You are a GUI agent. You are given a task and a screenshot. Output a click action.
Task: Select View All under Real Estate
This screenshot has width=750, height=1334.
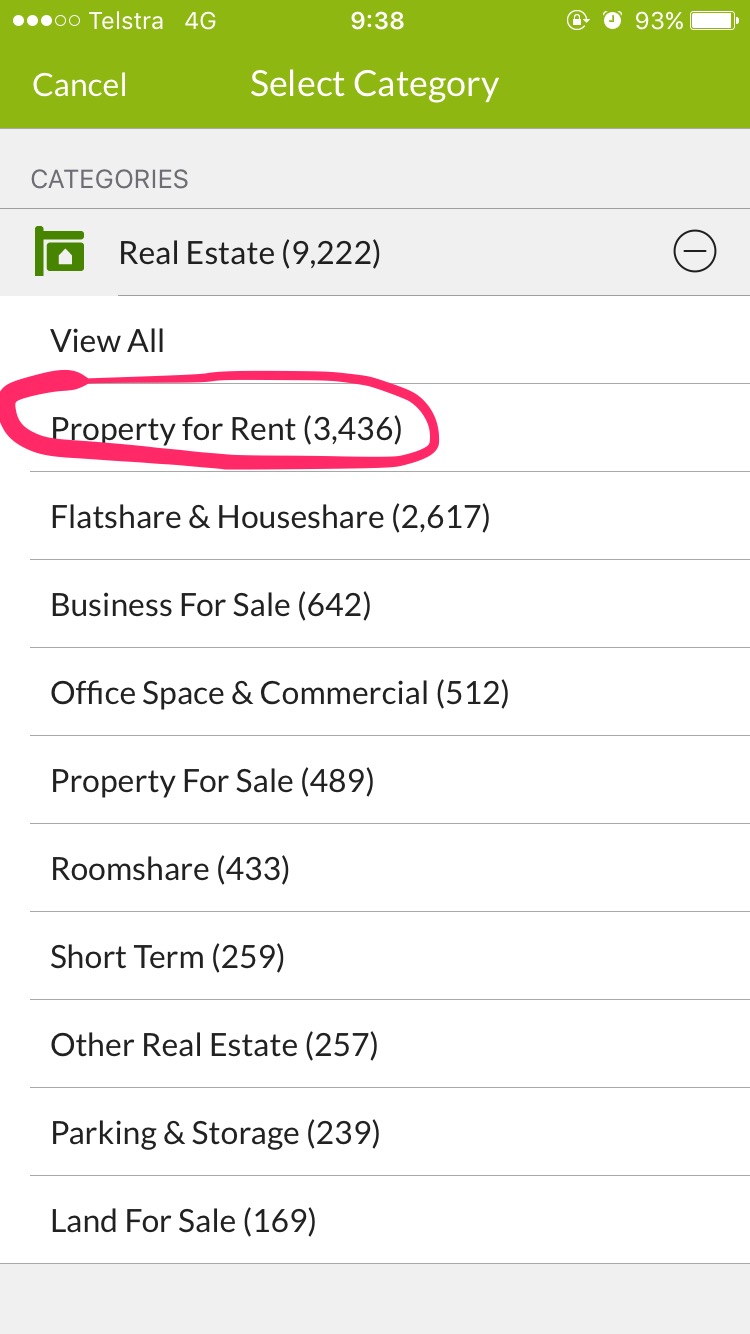[390, 340]
